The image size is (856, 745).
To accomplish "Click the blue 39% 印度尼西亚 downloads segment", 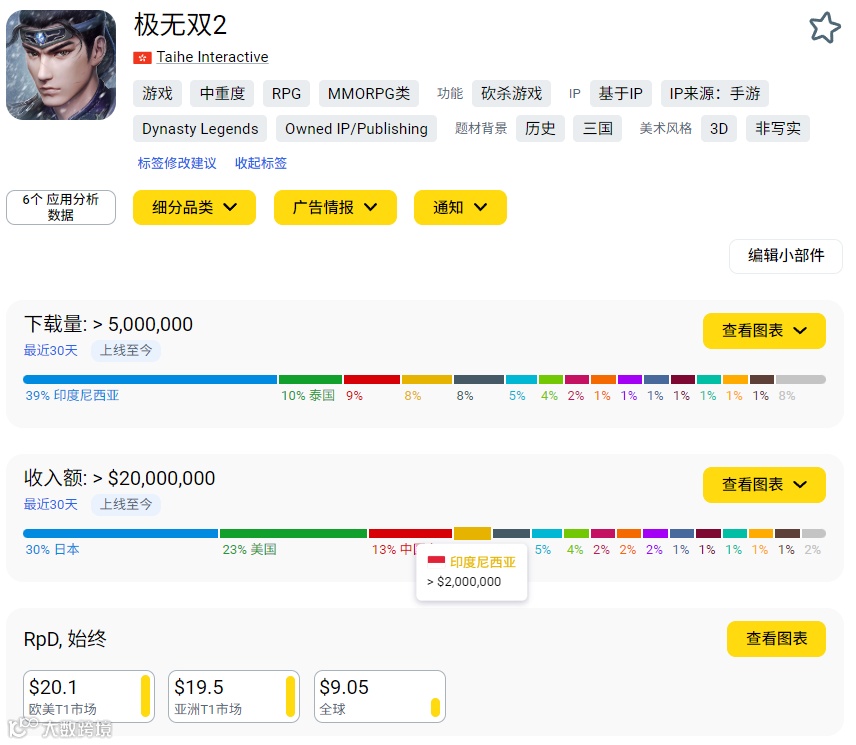I will tap(150, 379).
